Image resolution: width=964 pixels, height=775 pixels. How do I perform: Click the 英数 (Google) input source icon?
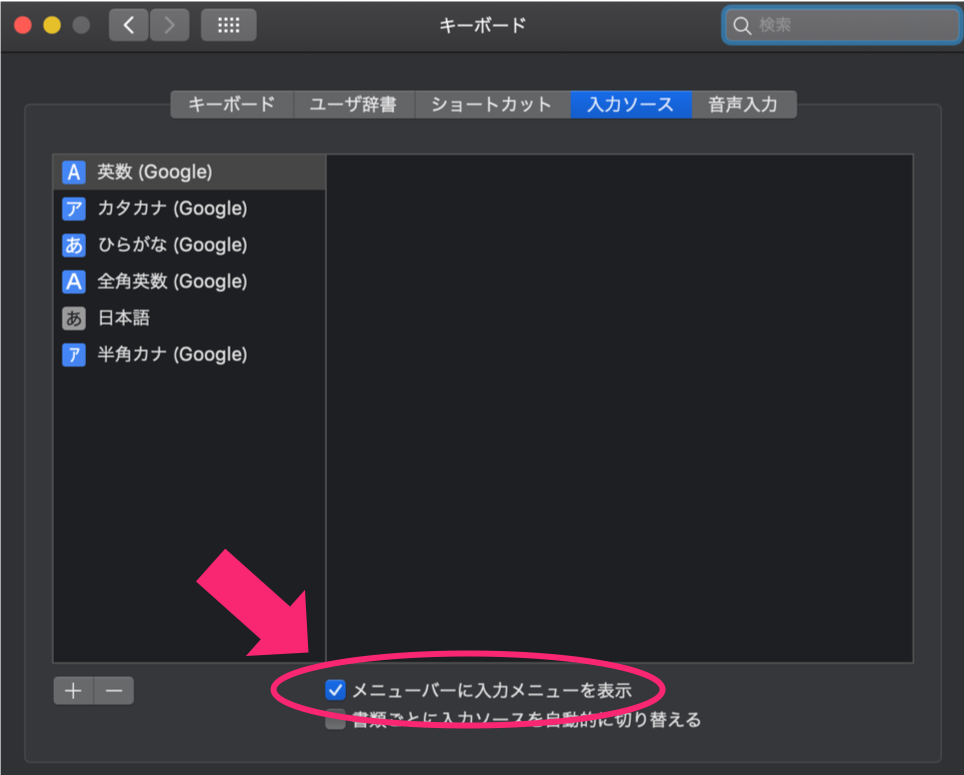point(73,172)
